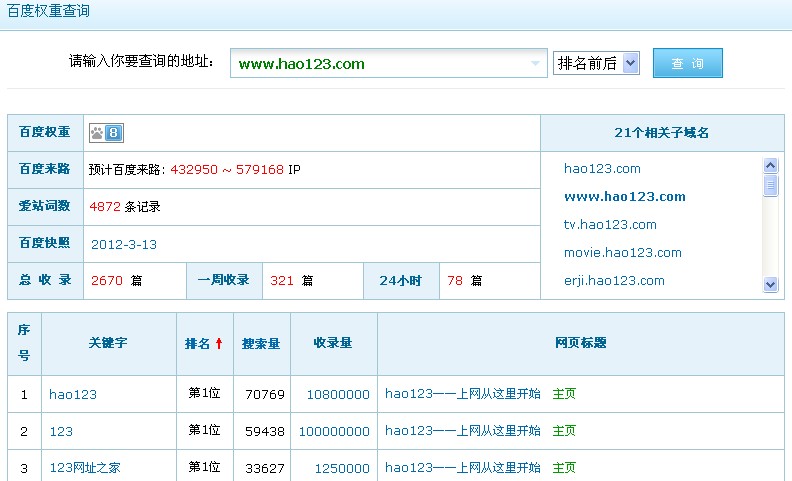Click the Baidu weight 8 paw badge
Image resolution: width=792 pixels, height=481 pixels.
click(107, 133)
